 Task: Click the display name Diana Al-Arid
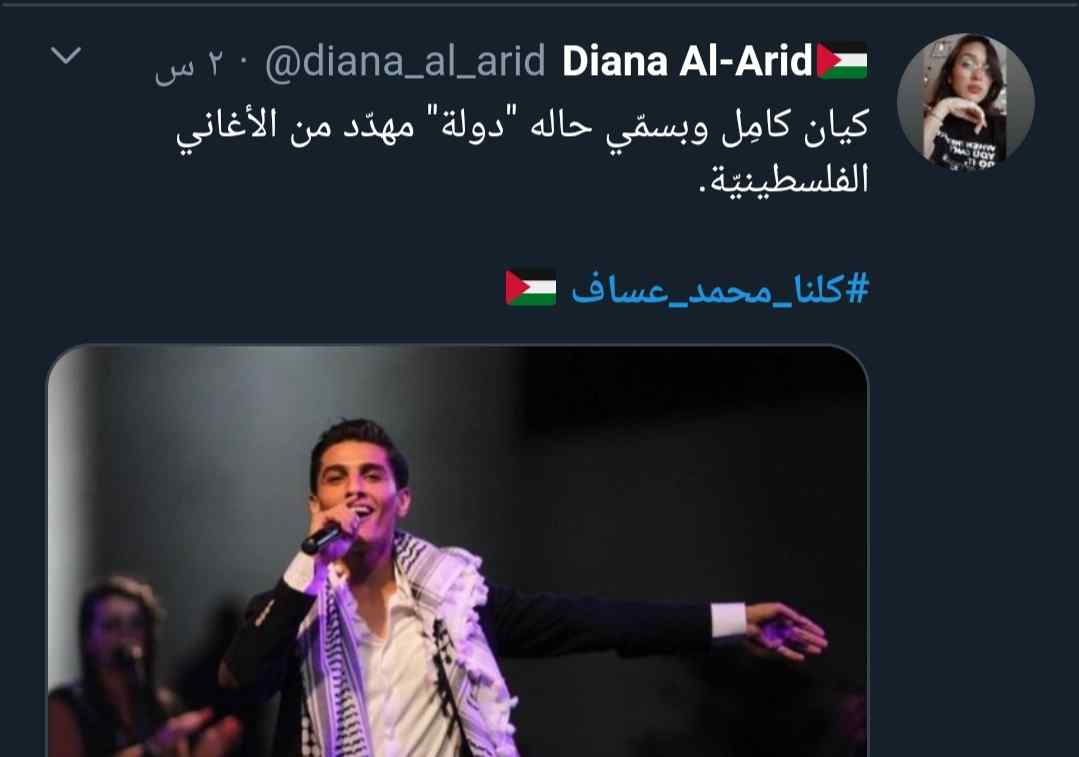pyautogui.click(x=687, y=61)
